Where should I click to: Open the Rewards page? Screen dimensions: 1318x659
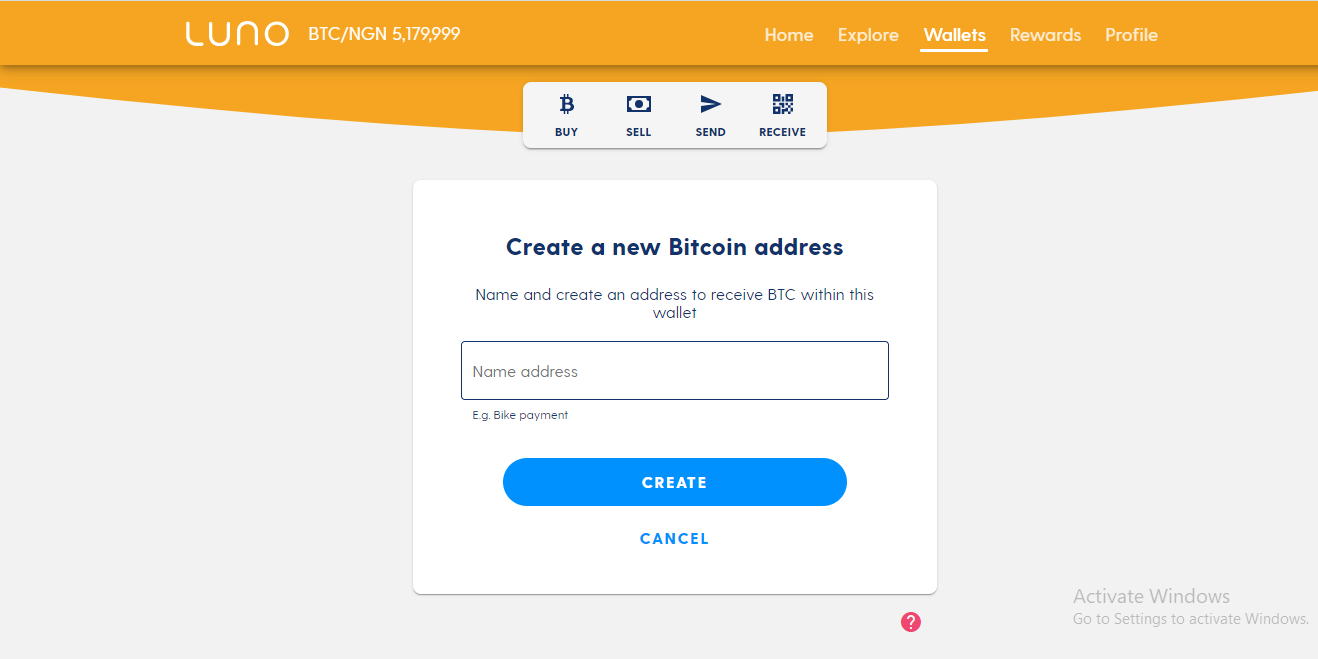[1045, 35]
